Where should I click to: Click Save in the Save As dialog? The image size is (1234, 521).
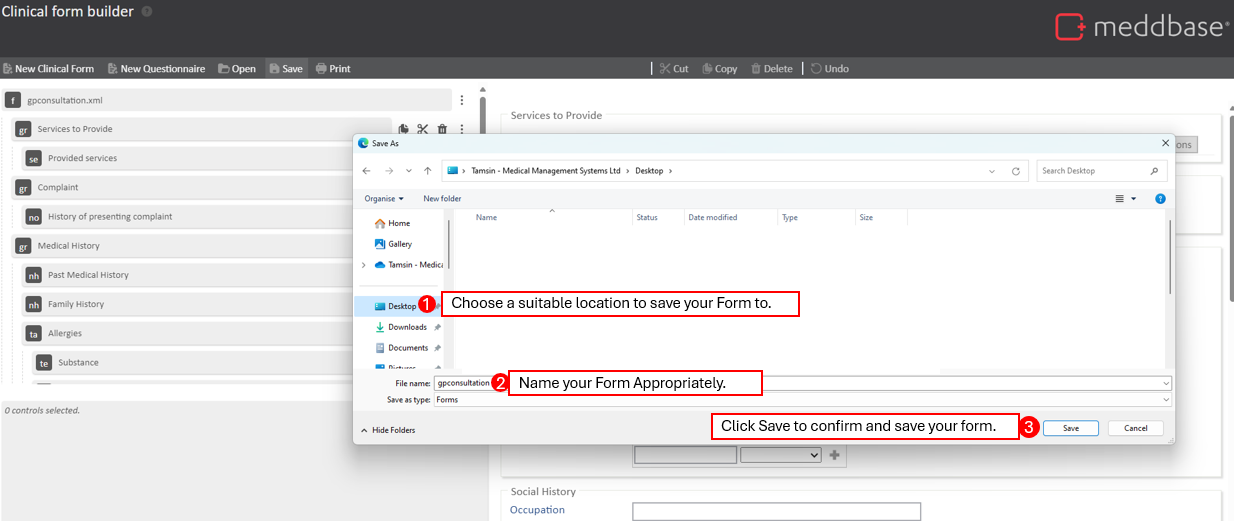(1070, 428)
